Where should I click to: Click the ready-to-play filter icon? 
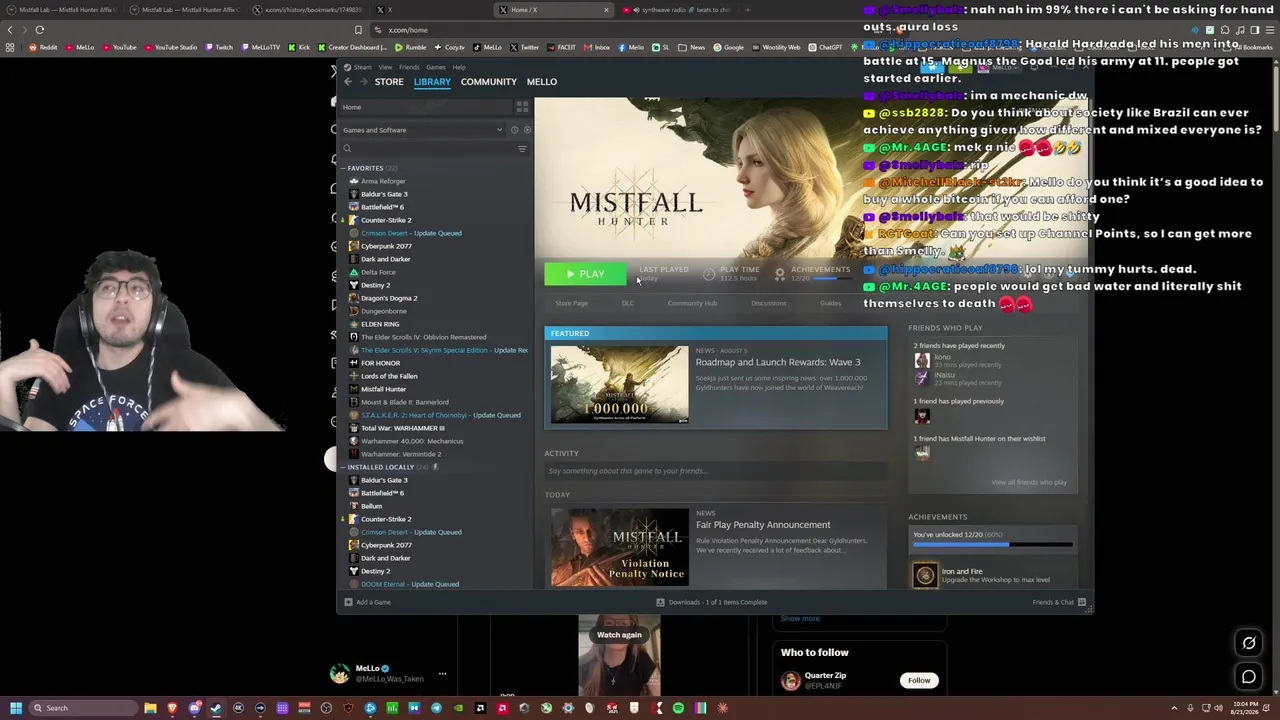(x=527, y=130)
